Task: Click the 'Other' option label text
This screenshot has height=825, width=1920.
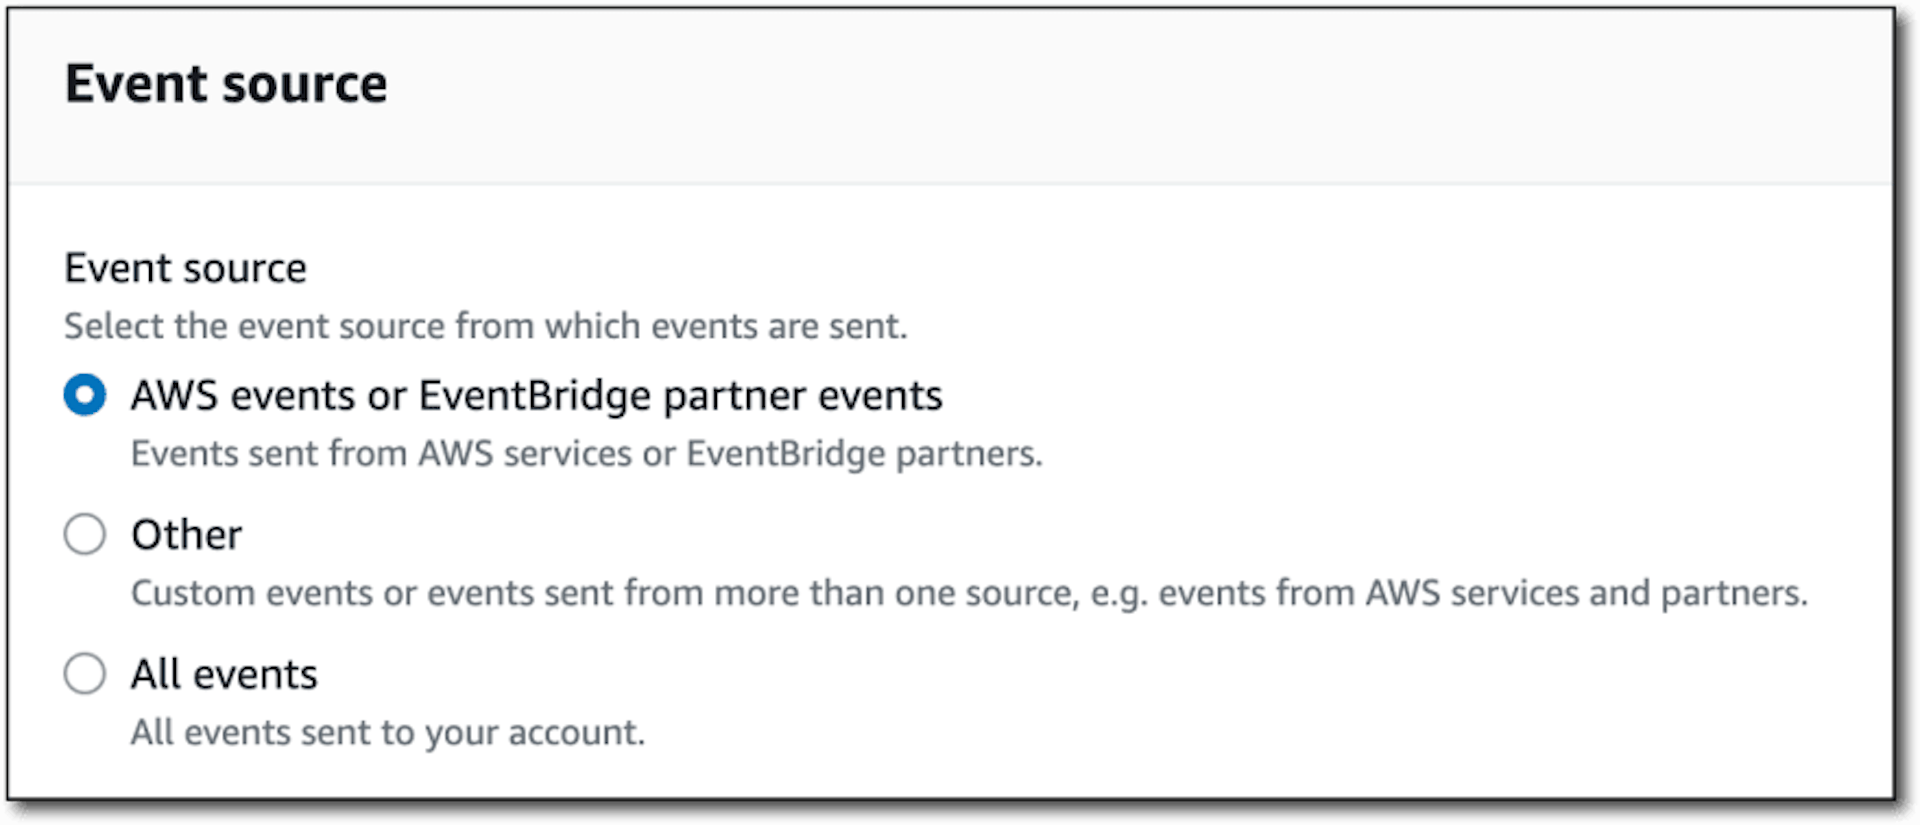Action: pyautogui.click(x=186, y=535)
